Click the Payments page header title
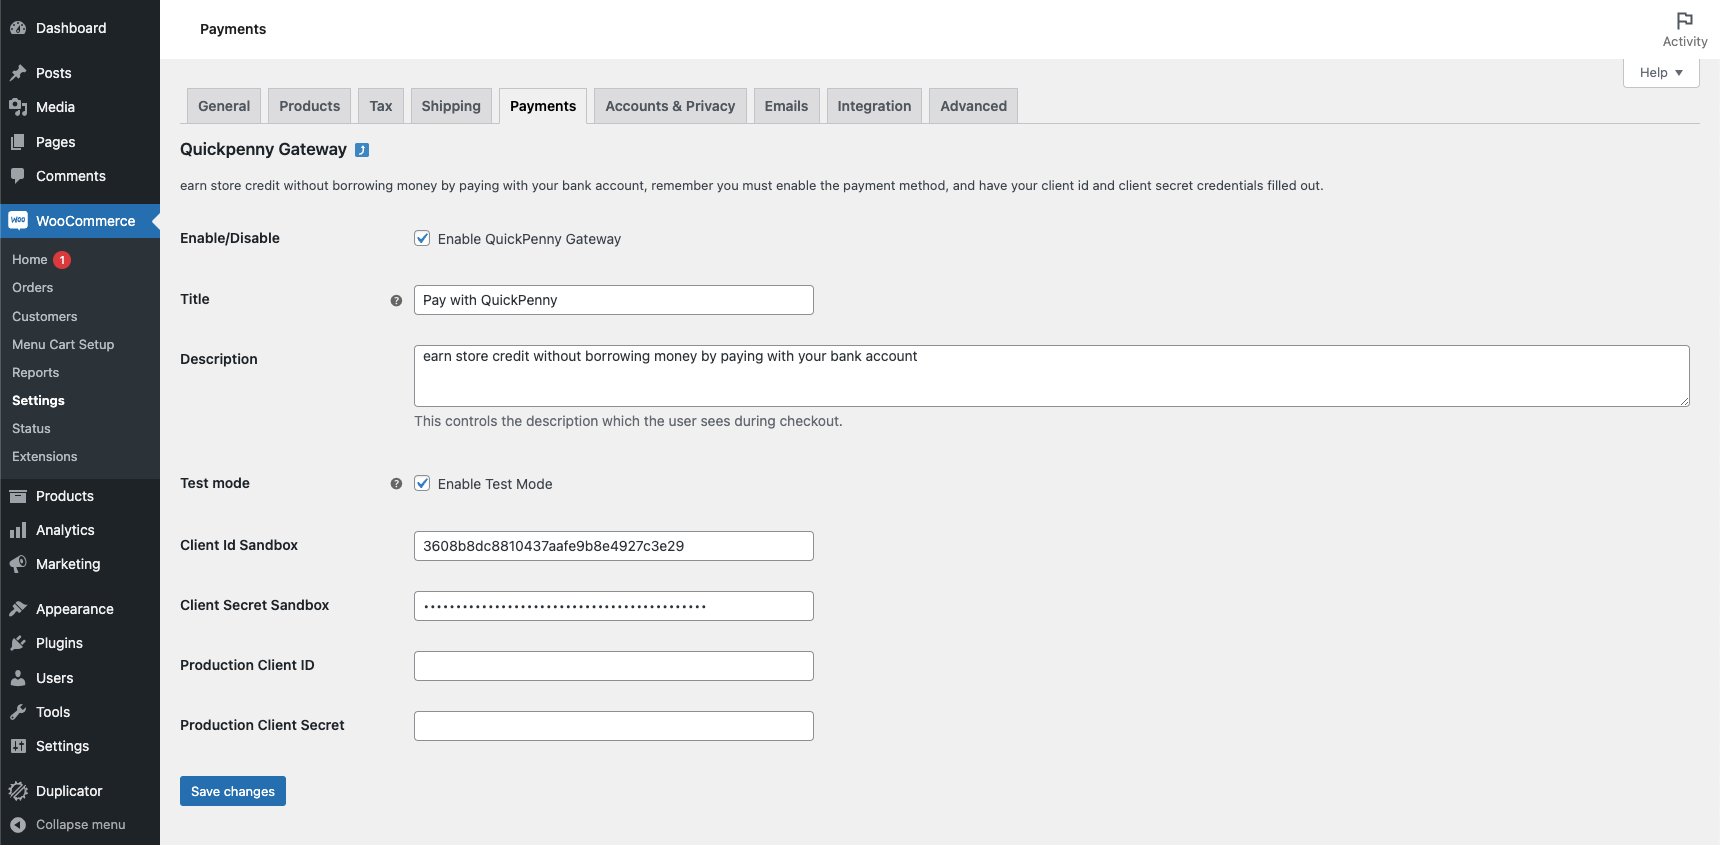Image resolution: width=1720 pixels, height=845 pixels. 233,29
